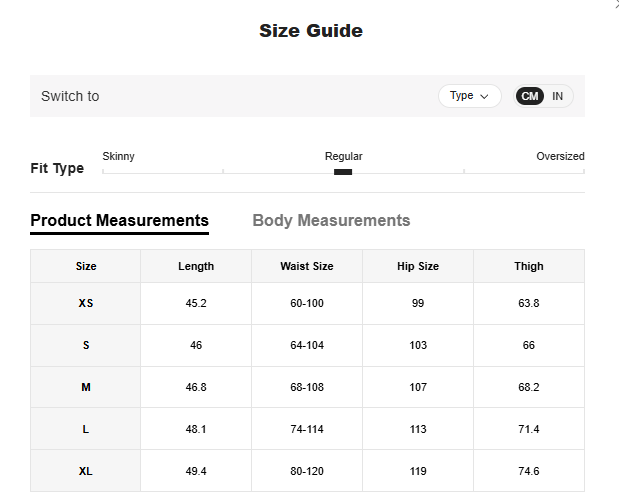The width and height of the screenshot is (619, 501).
Task: Click the Size column header
Action: (x=86, y=266)
